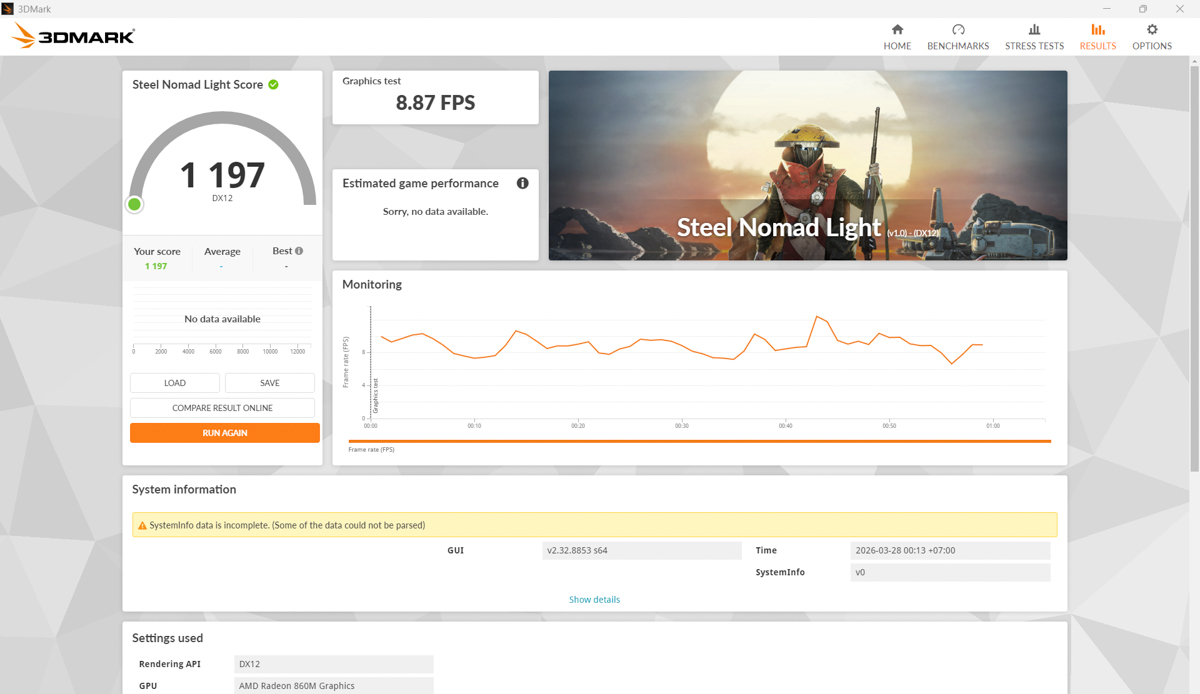The height and width of the screenshot is (694, 1200).
Task: Click the green checkmark beside Steel Nomad Light Score
Action: pyautogui.click(x=272, y=84)
